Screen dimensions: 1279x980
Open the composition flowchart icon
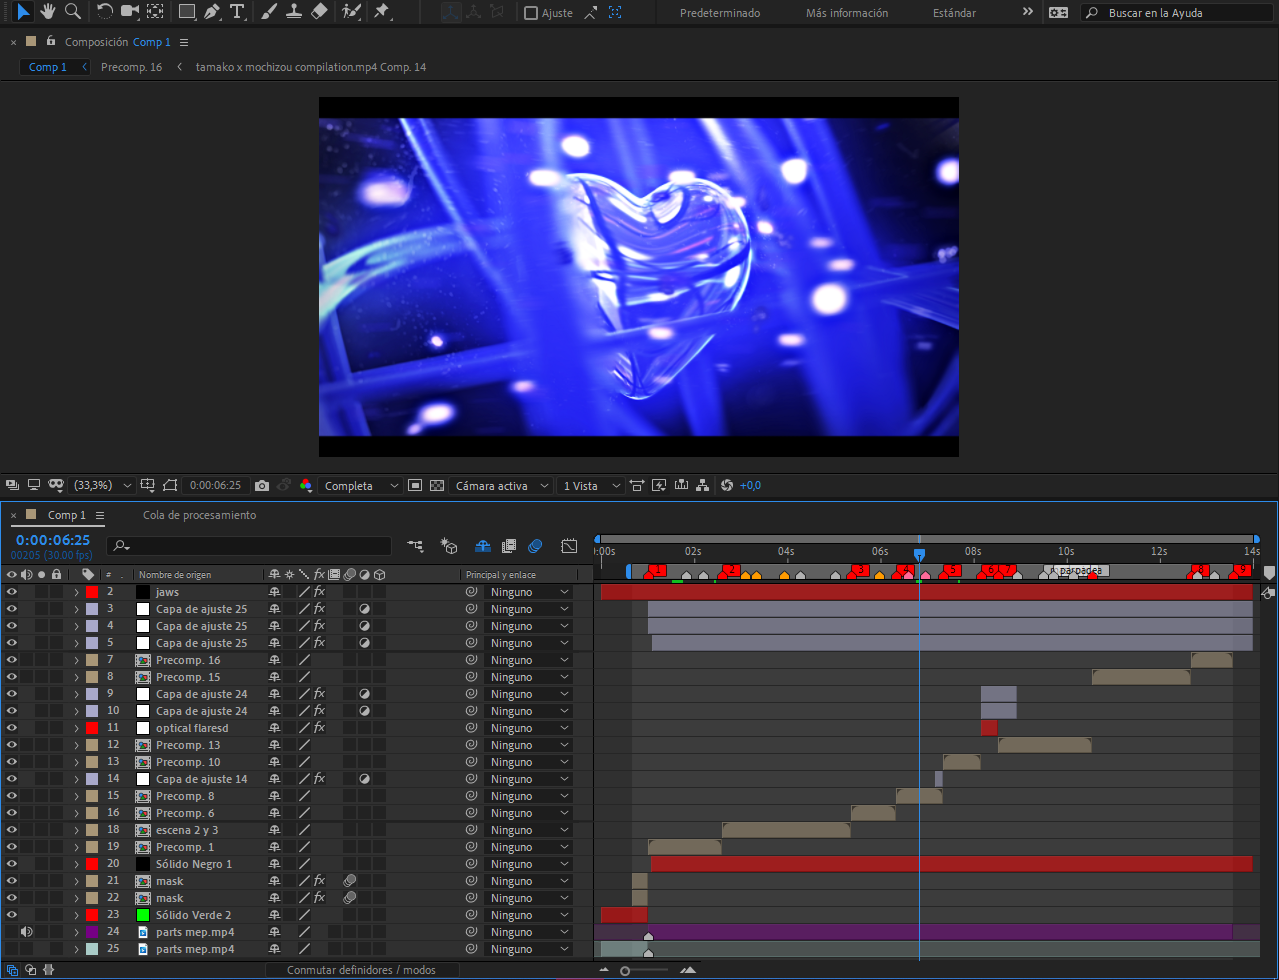coord(703,485)
